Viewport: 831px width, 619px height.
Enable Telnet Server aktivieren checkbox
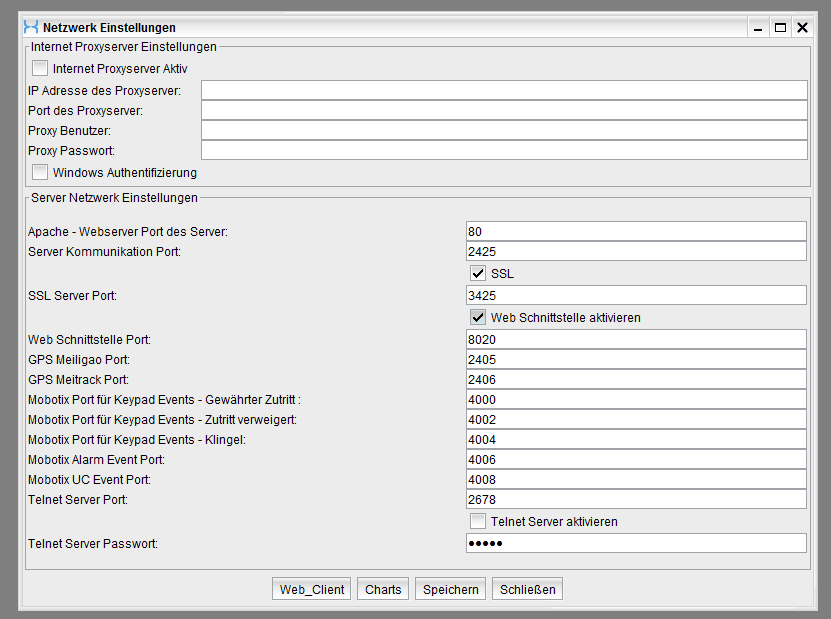(x=478, y=521)
